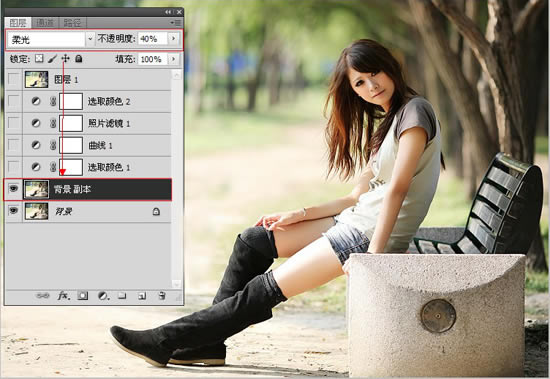Switch to the 路径 tab
Viewport: 550px width, 379px height.
[73, 23]
